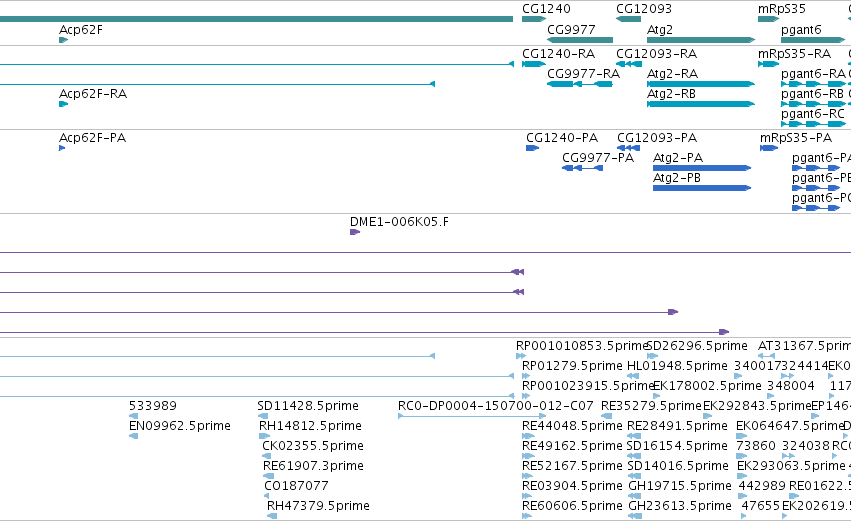Select the GH23613.5prime EST label
Viewport: 851px width, 521px height.
(679, 506)
